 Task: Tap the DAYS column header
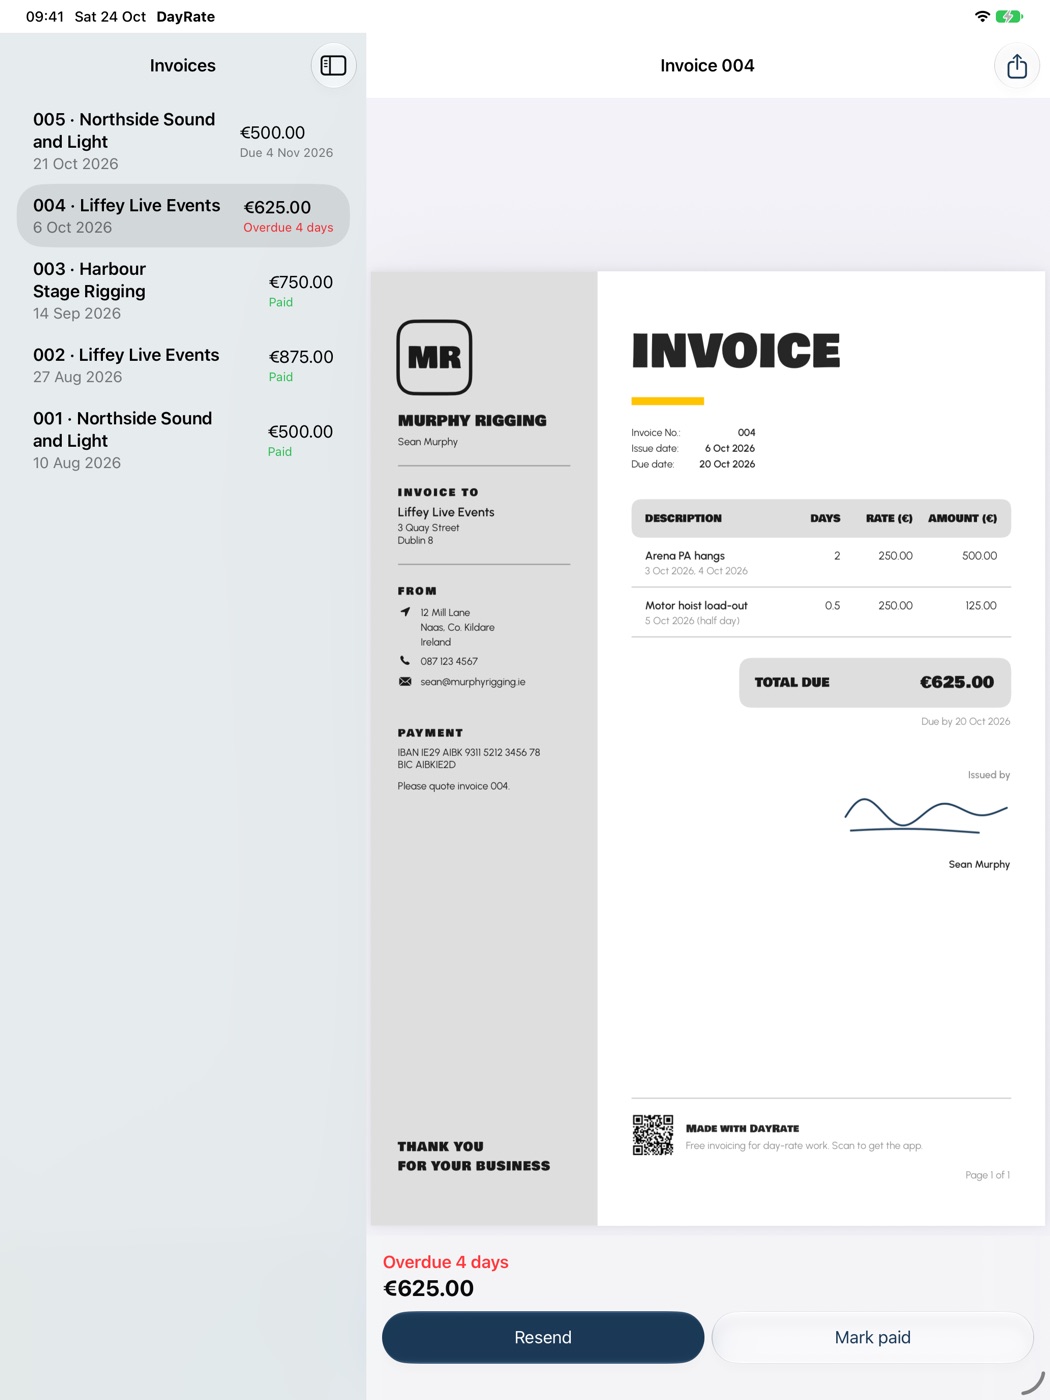click(825, 518)
